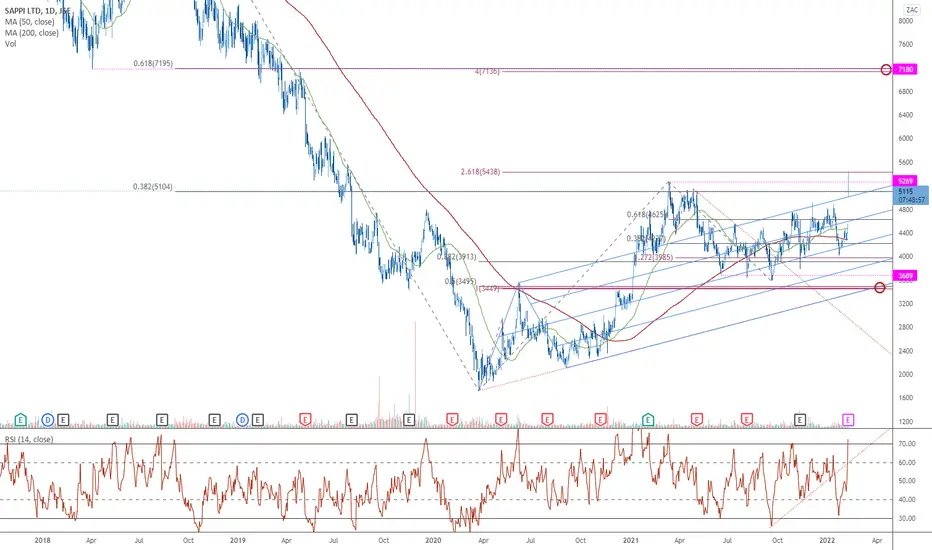This screenshot has width=932, height=550.
Task: Select the blue current price 5115 label
Action: pos(911,196)
